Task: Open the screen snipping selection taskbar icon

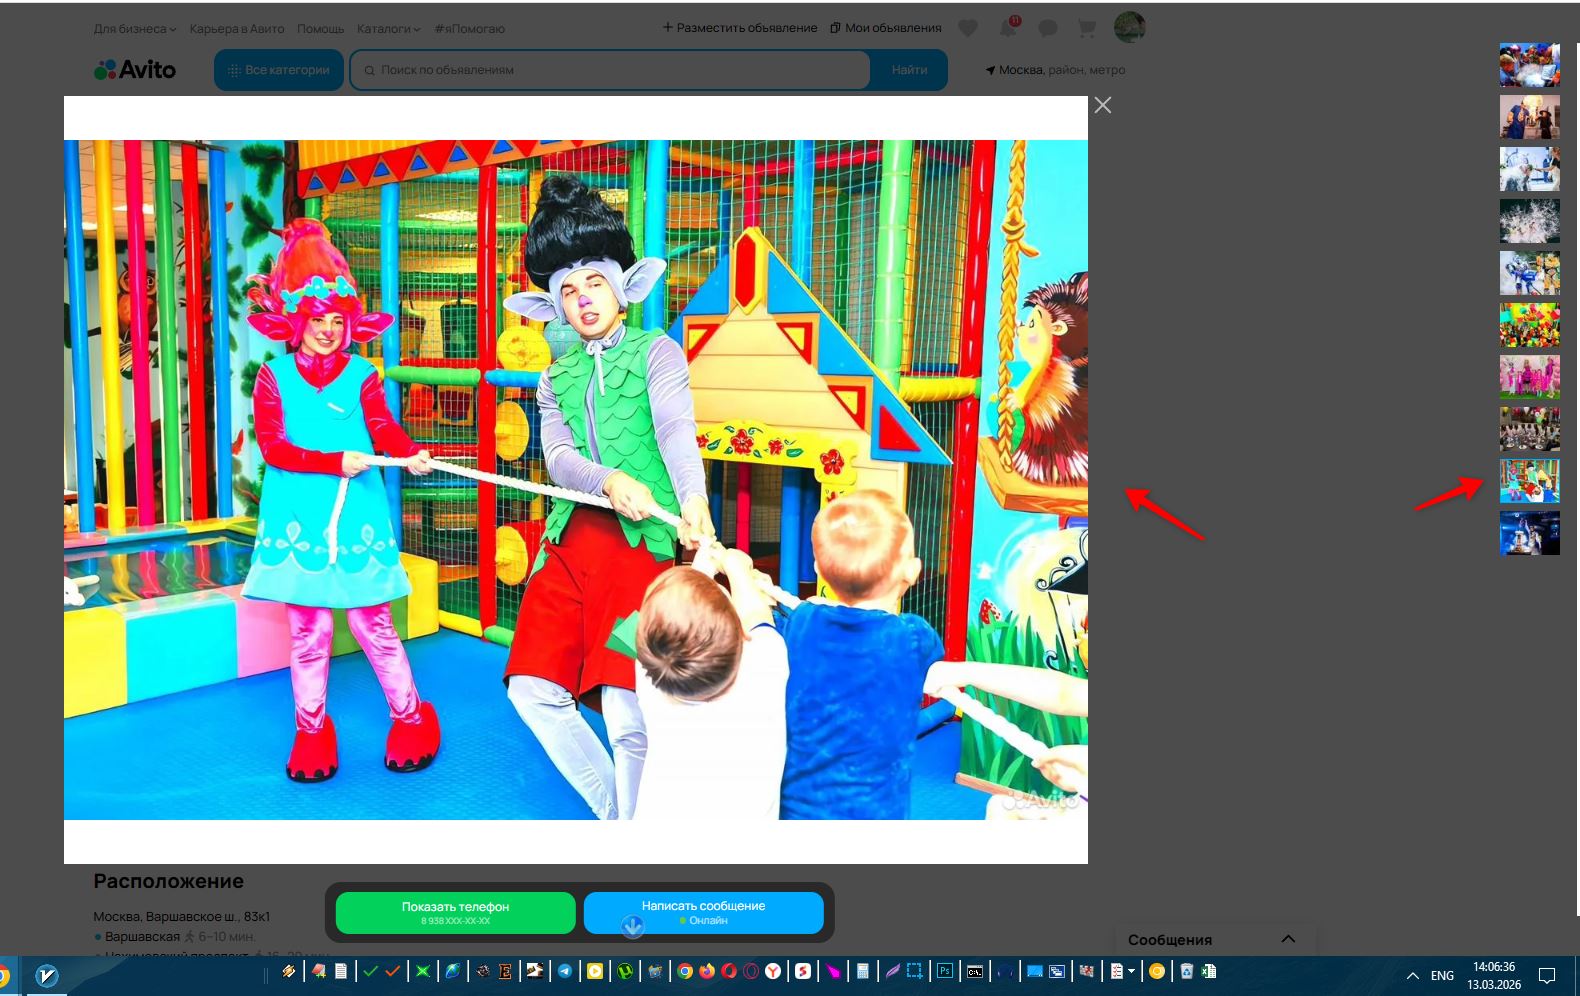Action: [x=915, y=971]
